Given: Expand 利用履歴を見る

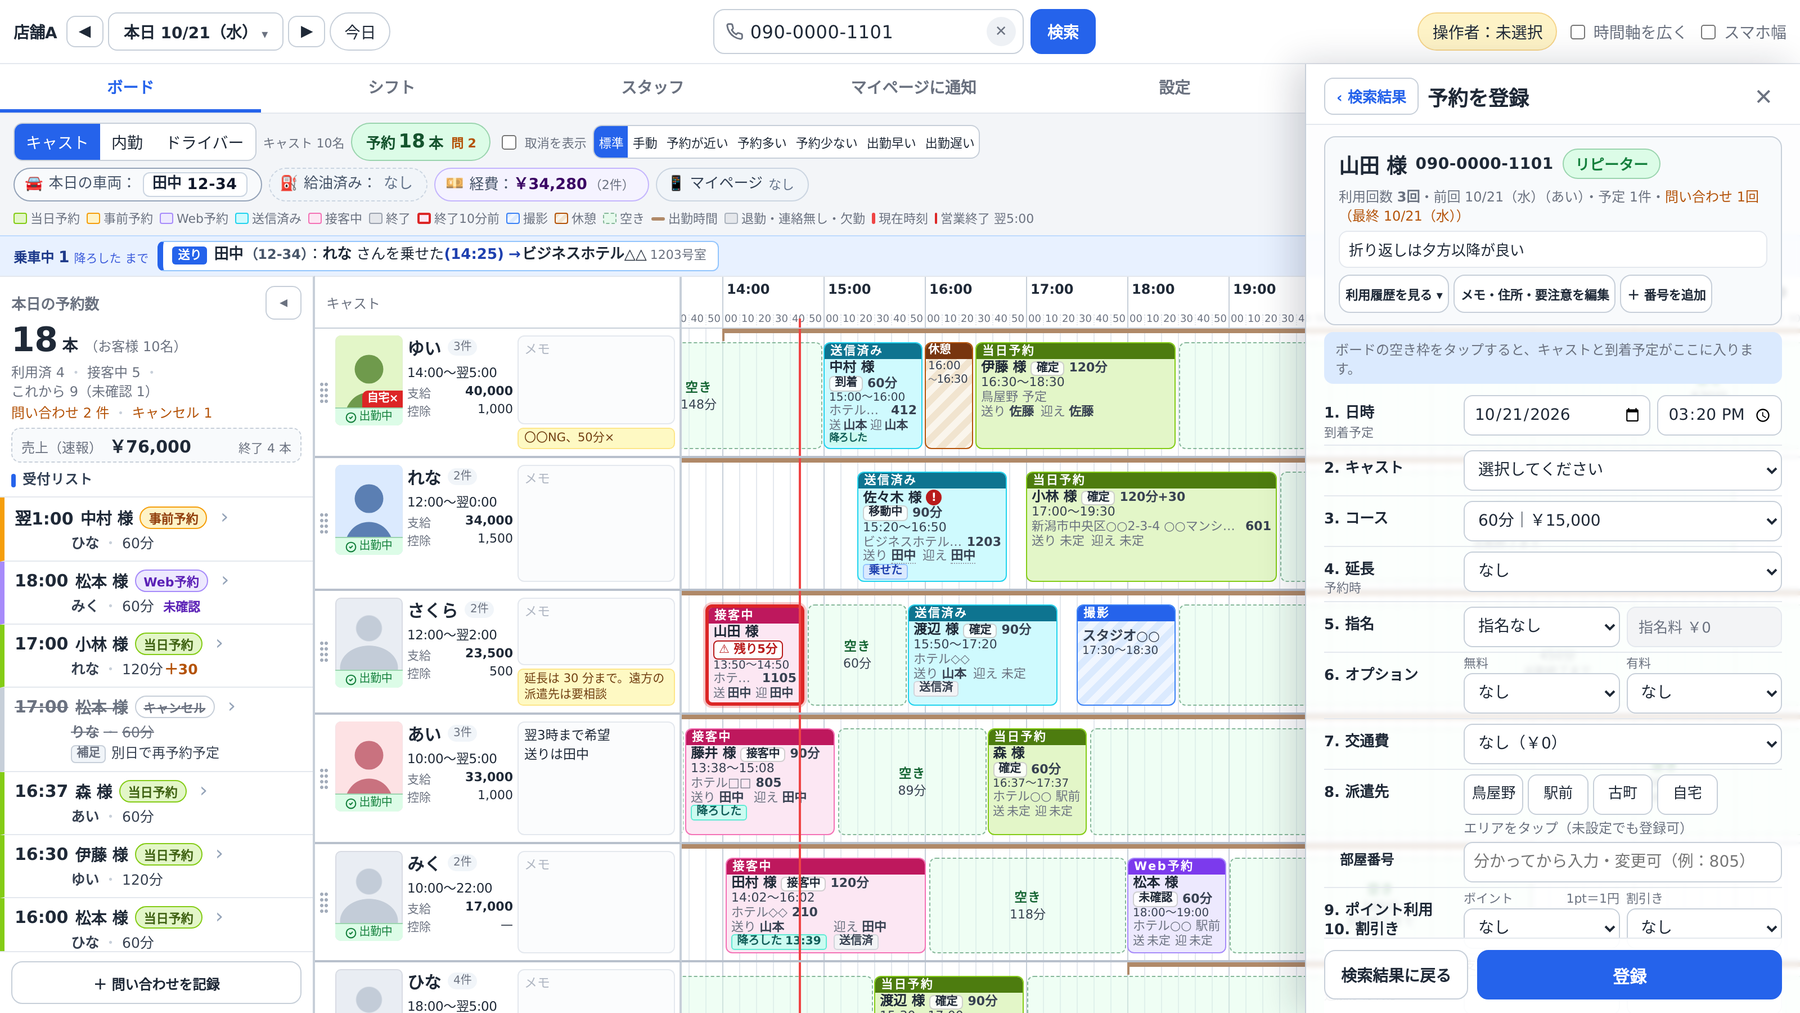Looking at the screenshot, I should pyautogui.click(x=1393, y=295).
